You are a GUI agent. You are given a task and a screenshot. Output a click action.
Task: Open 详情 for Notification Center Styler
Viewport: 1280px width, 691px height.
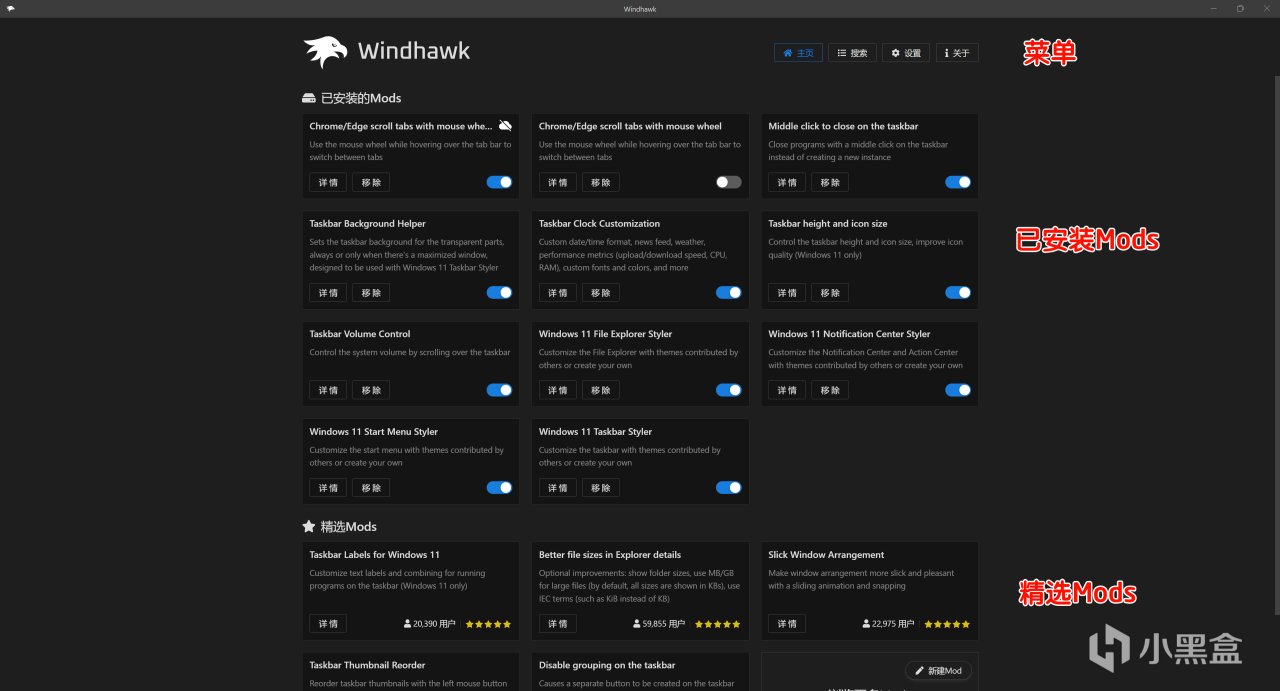tap(787, 390)
